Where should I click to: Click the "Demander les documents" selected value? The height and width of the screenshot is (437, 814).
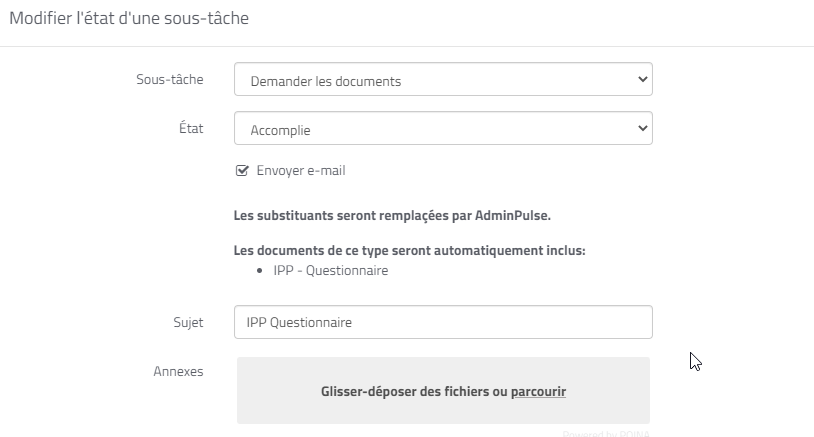(326, 81)
